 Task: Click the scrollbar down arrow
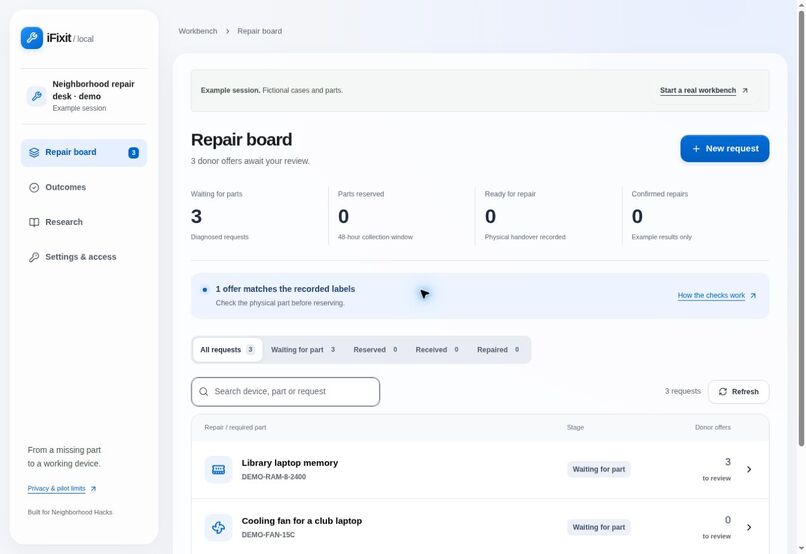(801, 549)
